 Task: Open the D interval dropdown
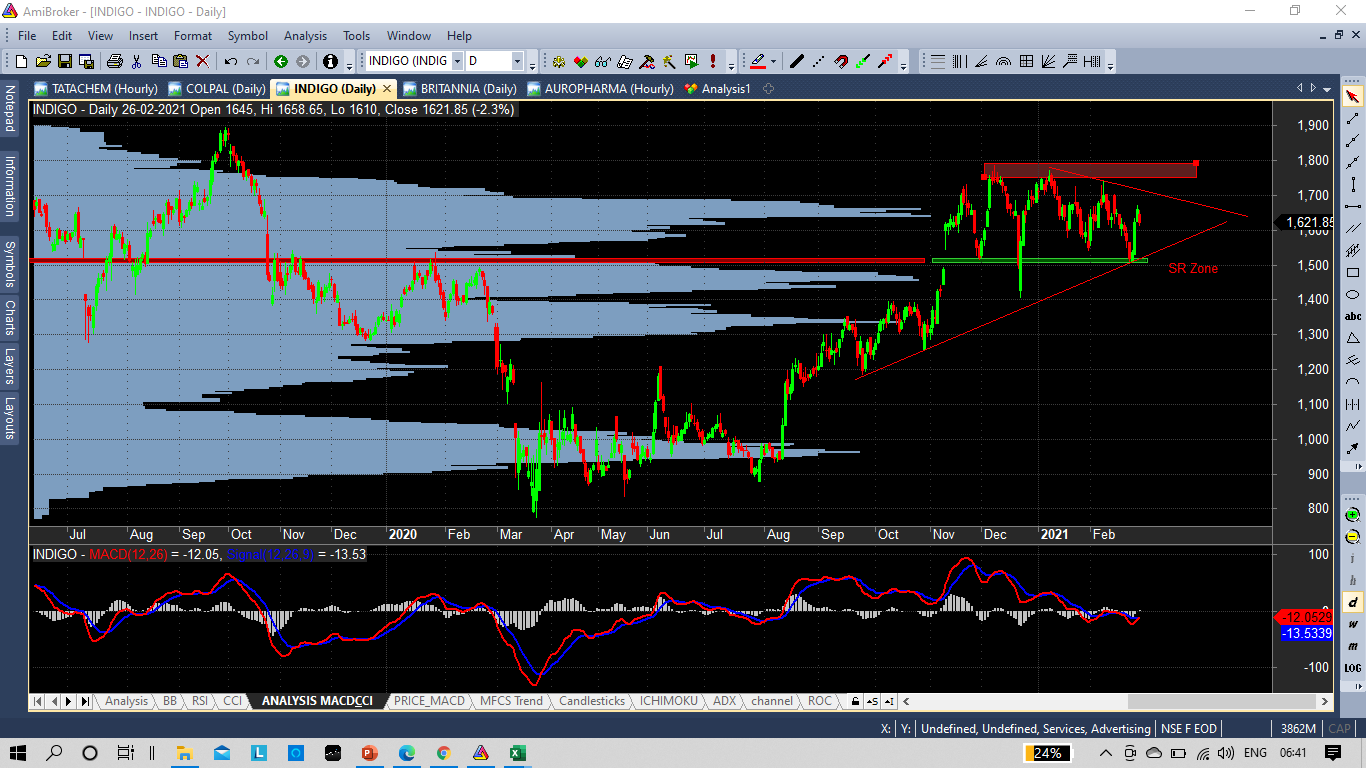coord(517,61)
